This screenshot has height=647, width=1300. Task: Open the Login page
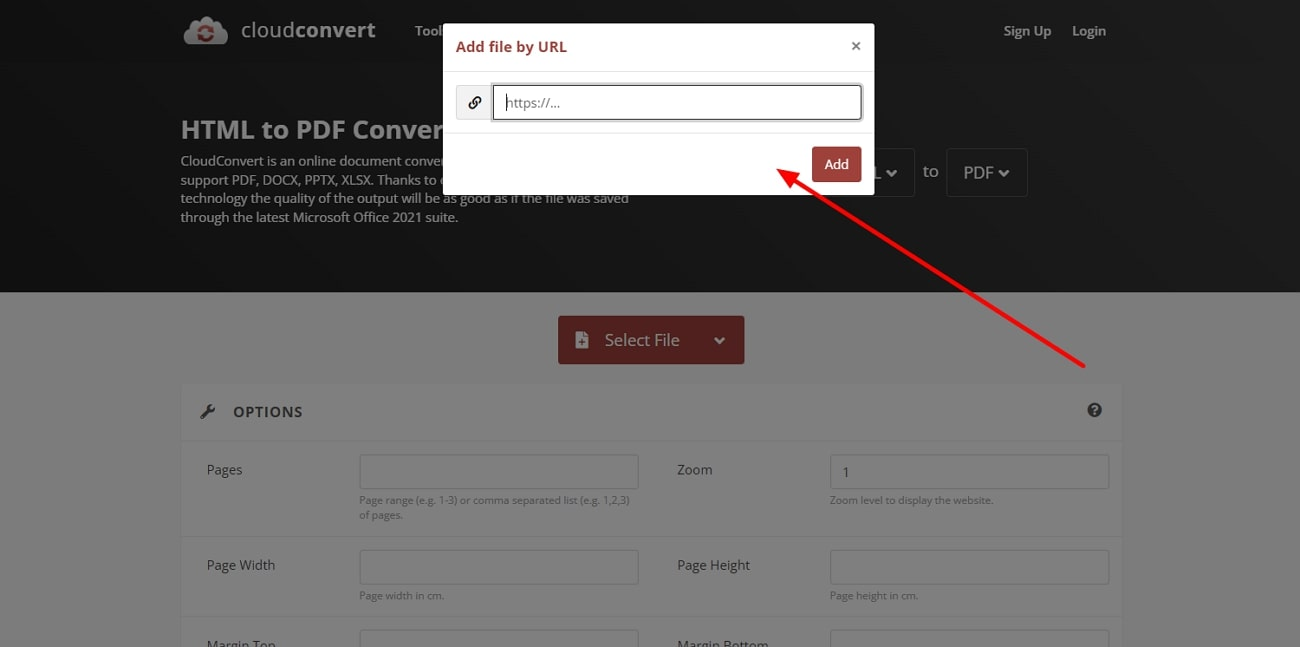click(1089, 31)
